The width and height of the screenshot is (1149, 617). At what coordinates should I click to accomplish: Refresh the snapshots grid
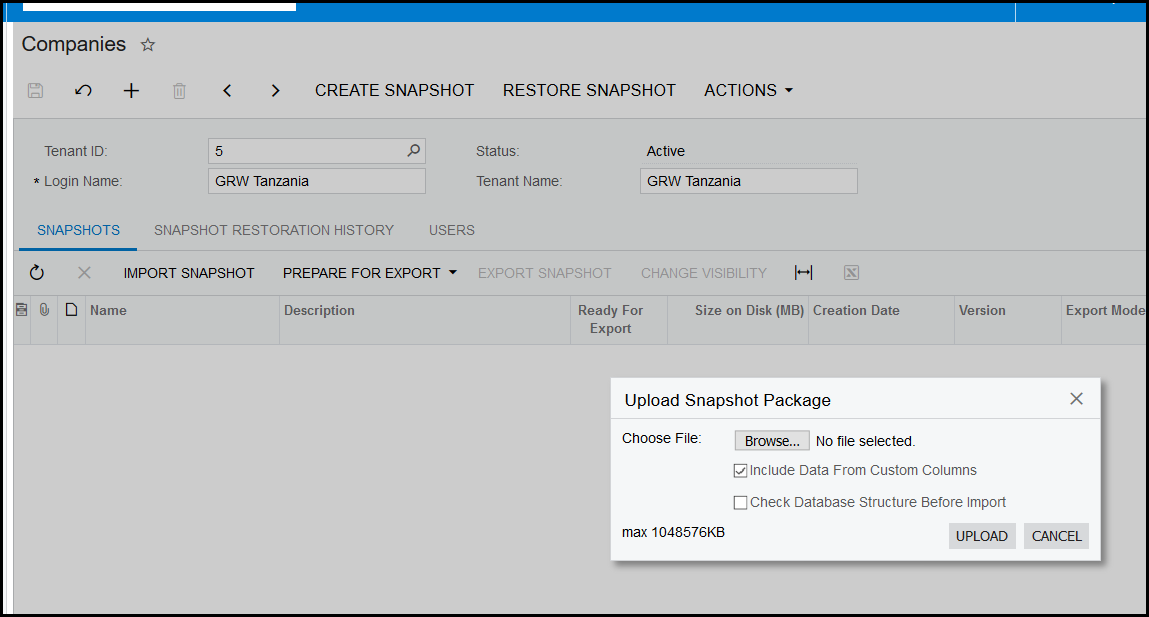[37, 273]
